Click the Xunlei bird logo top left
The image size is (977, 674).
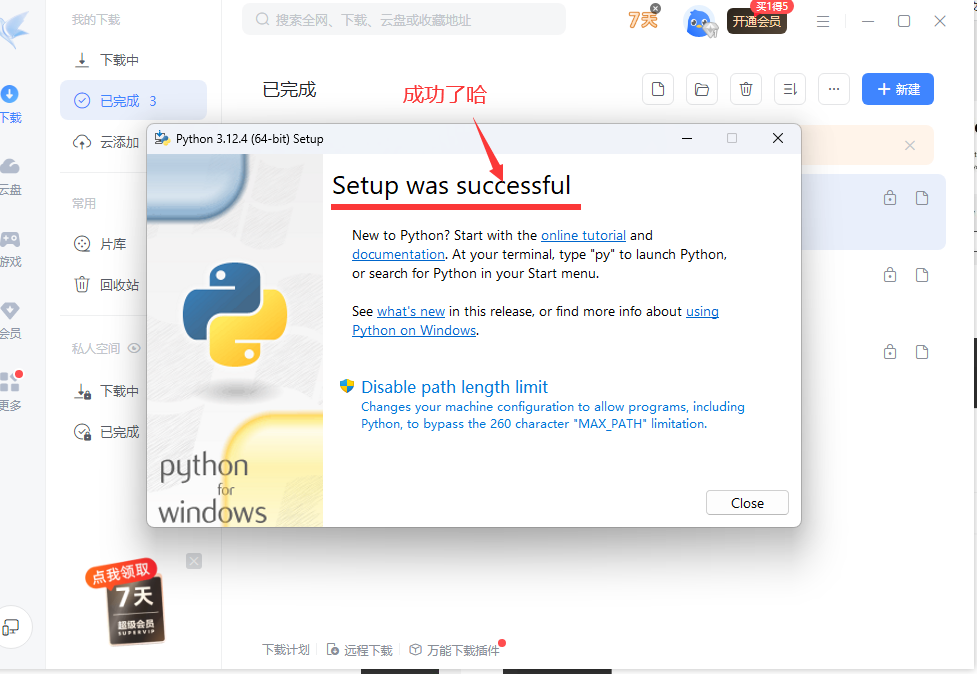[x=14, y=29]
